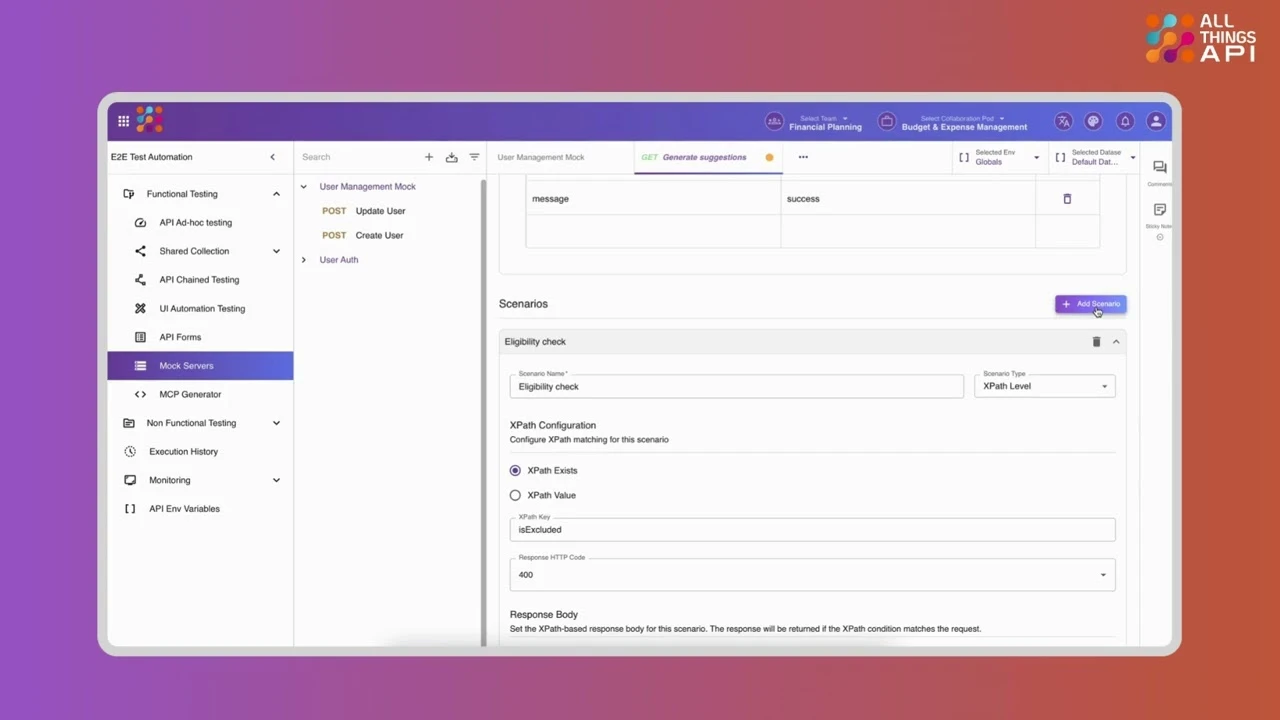This screenshot has width=1280, height=720.
Task: Open the user profile icon
Action: coord(1156,121)
